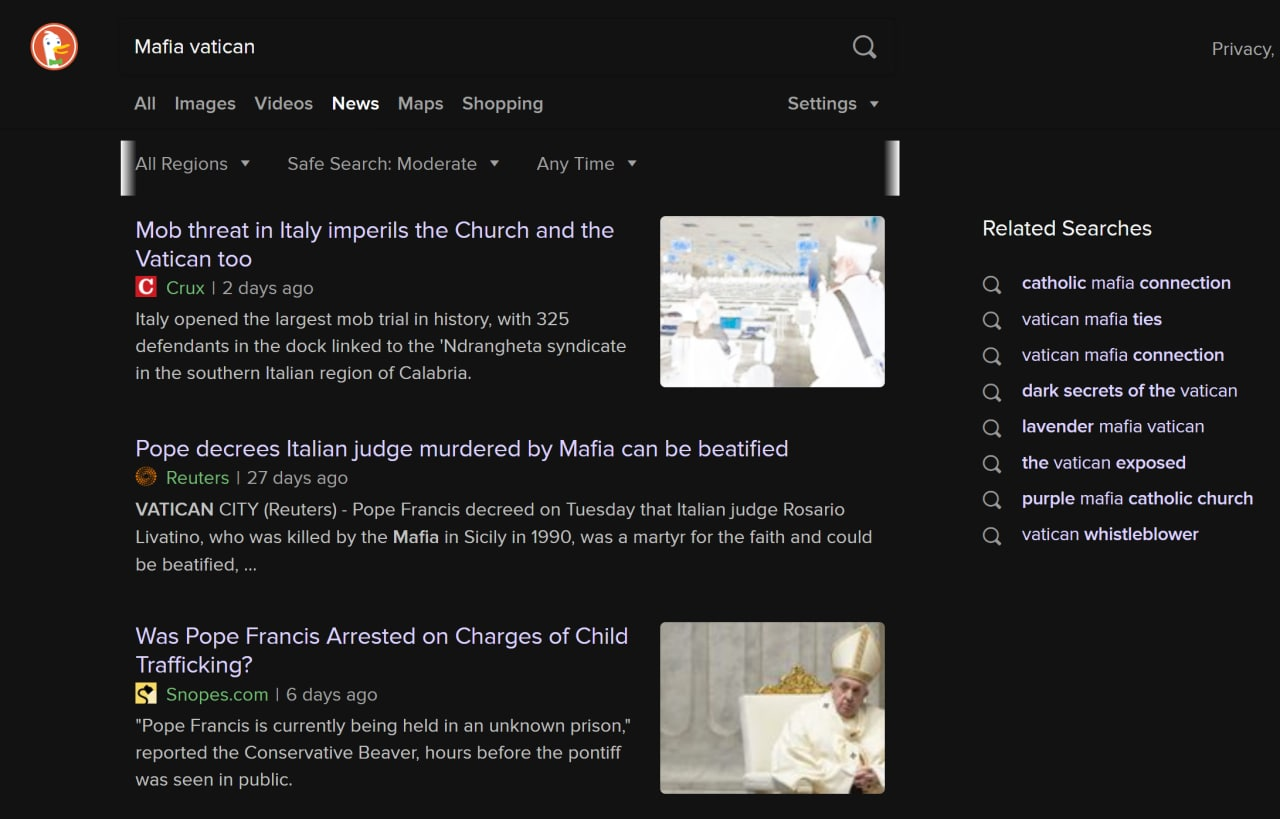1280x819 pixels.
Task: Click the 'Reuters' source name
Action: 197,478
